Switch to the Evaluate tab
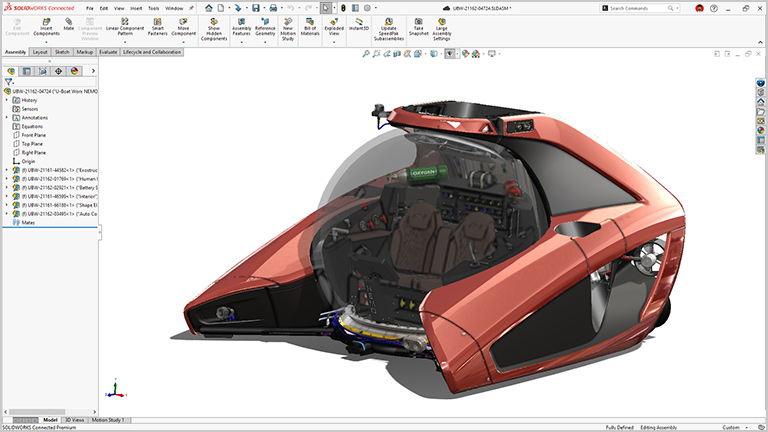This screenshot has width=768, height=432. pos(108,51)
